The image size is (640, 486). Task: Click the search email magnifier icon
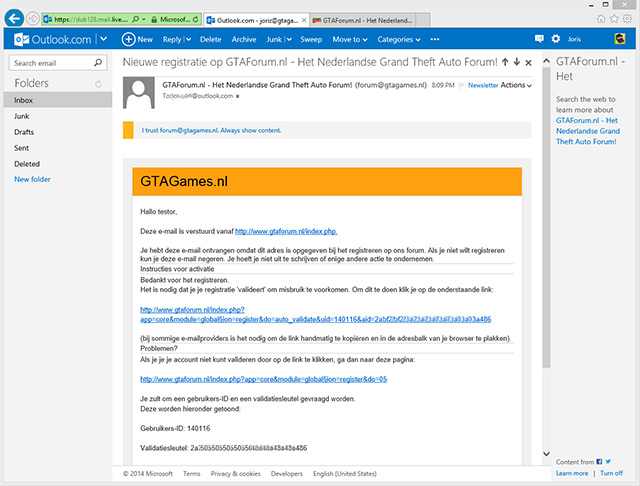[x=98, y=62]
